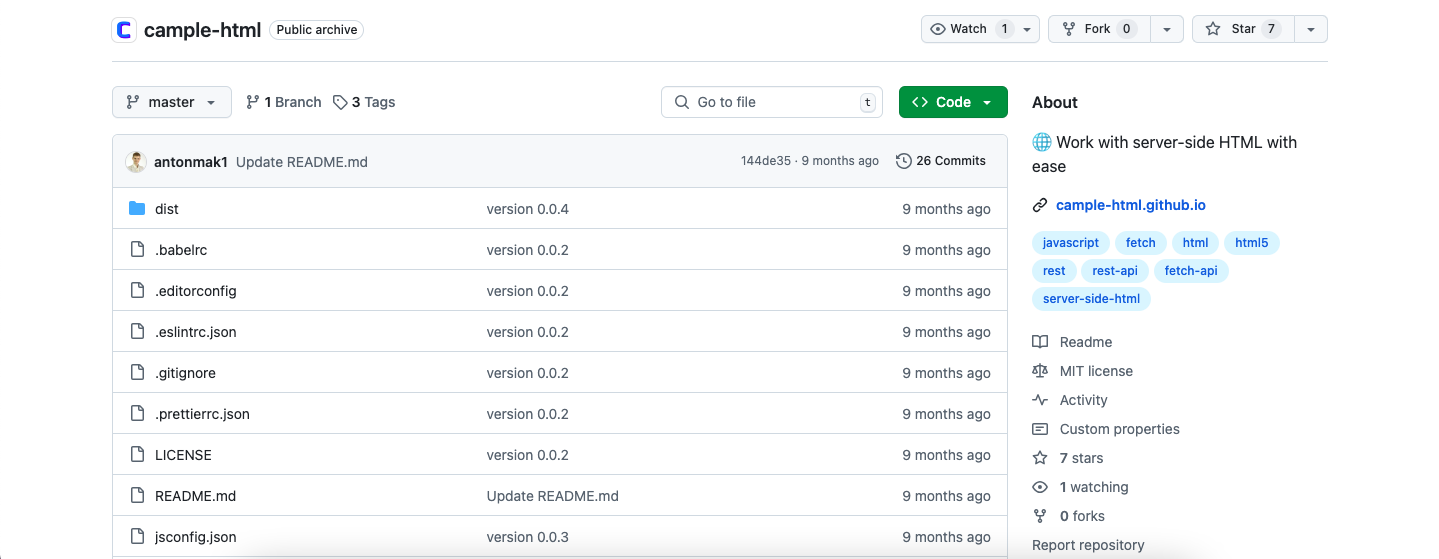Select the html5 topic tag
The image size is (1439, 559).
click(x=1251, y=243)
